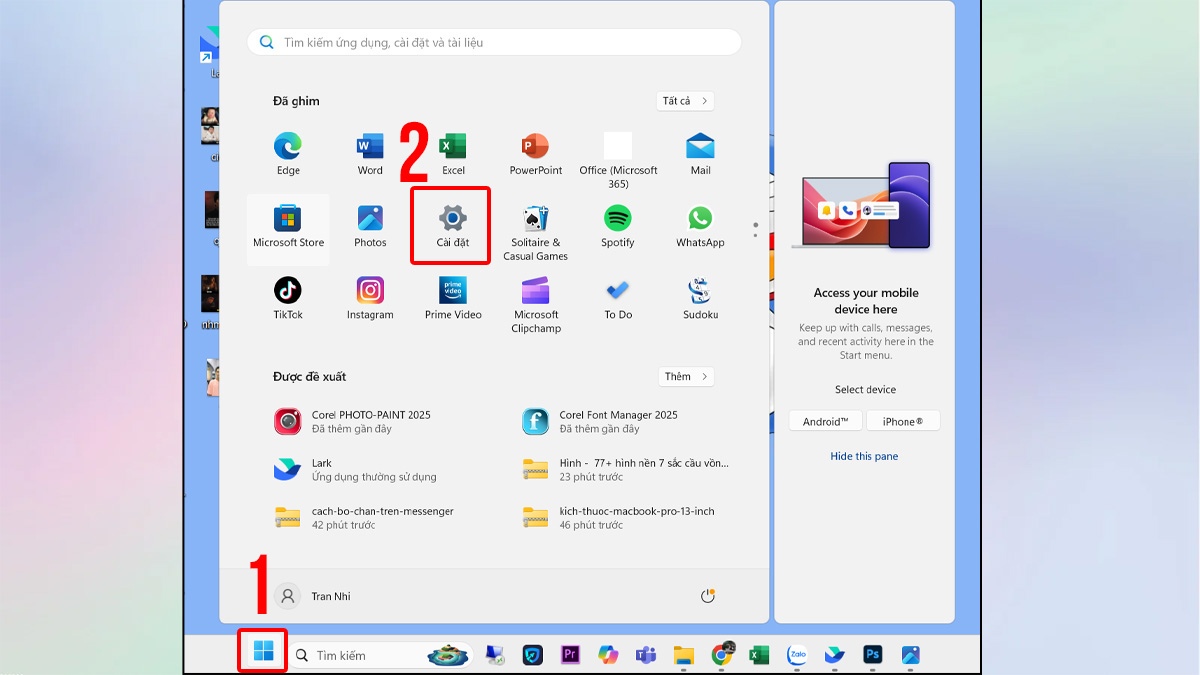Click the Hide this pane link
The height and width of the screenshot is (675, 1200).
(x=864, y=456)
